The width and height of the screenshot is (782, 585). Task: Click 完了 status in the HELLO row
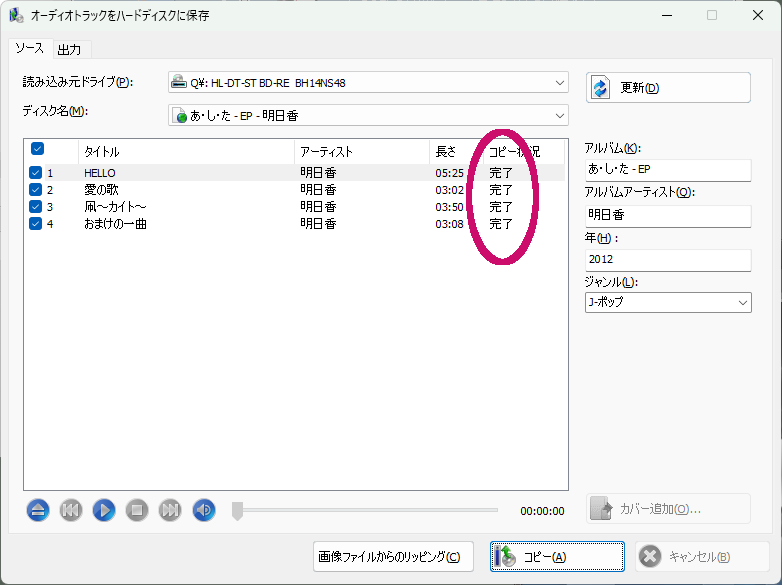(501, 173)
